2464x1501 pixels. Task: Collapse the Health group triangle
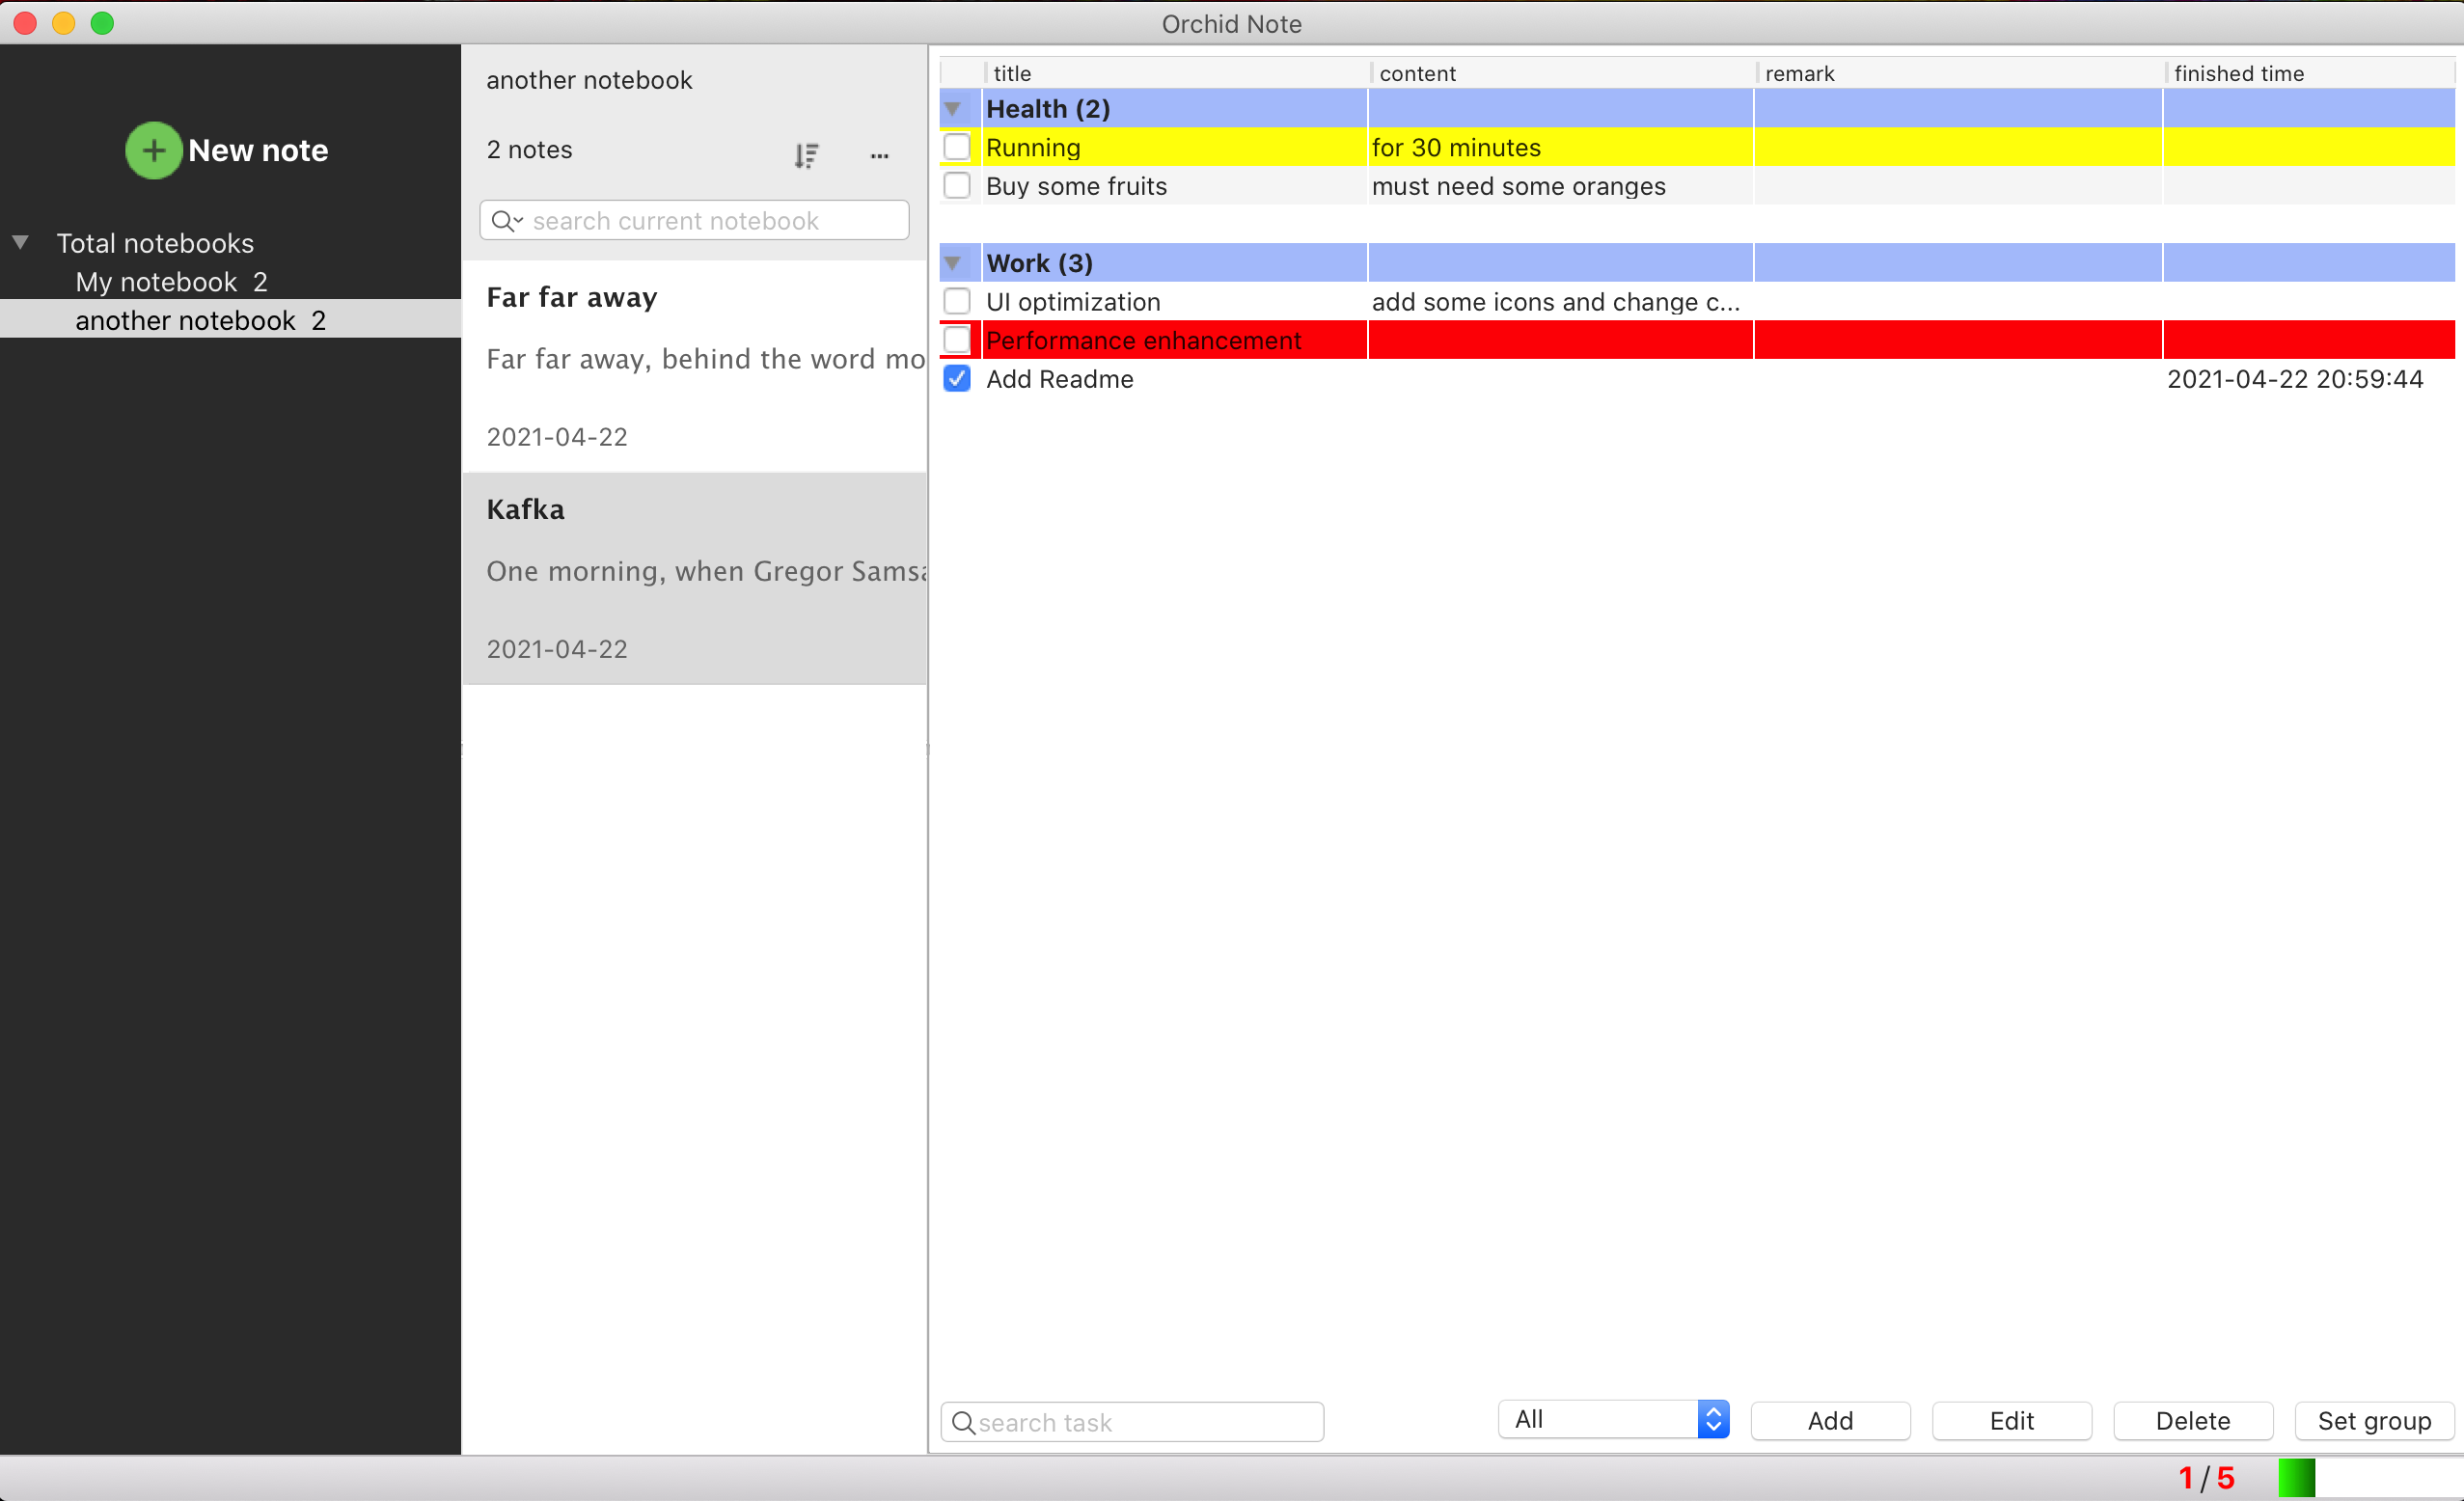click(x=953, y=109)
